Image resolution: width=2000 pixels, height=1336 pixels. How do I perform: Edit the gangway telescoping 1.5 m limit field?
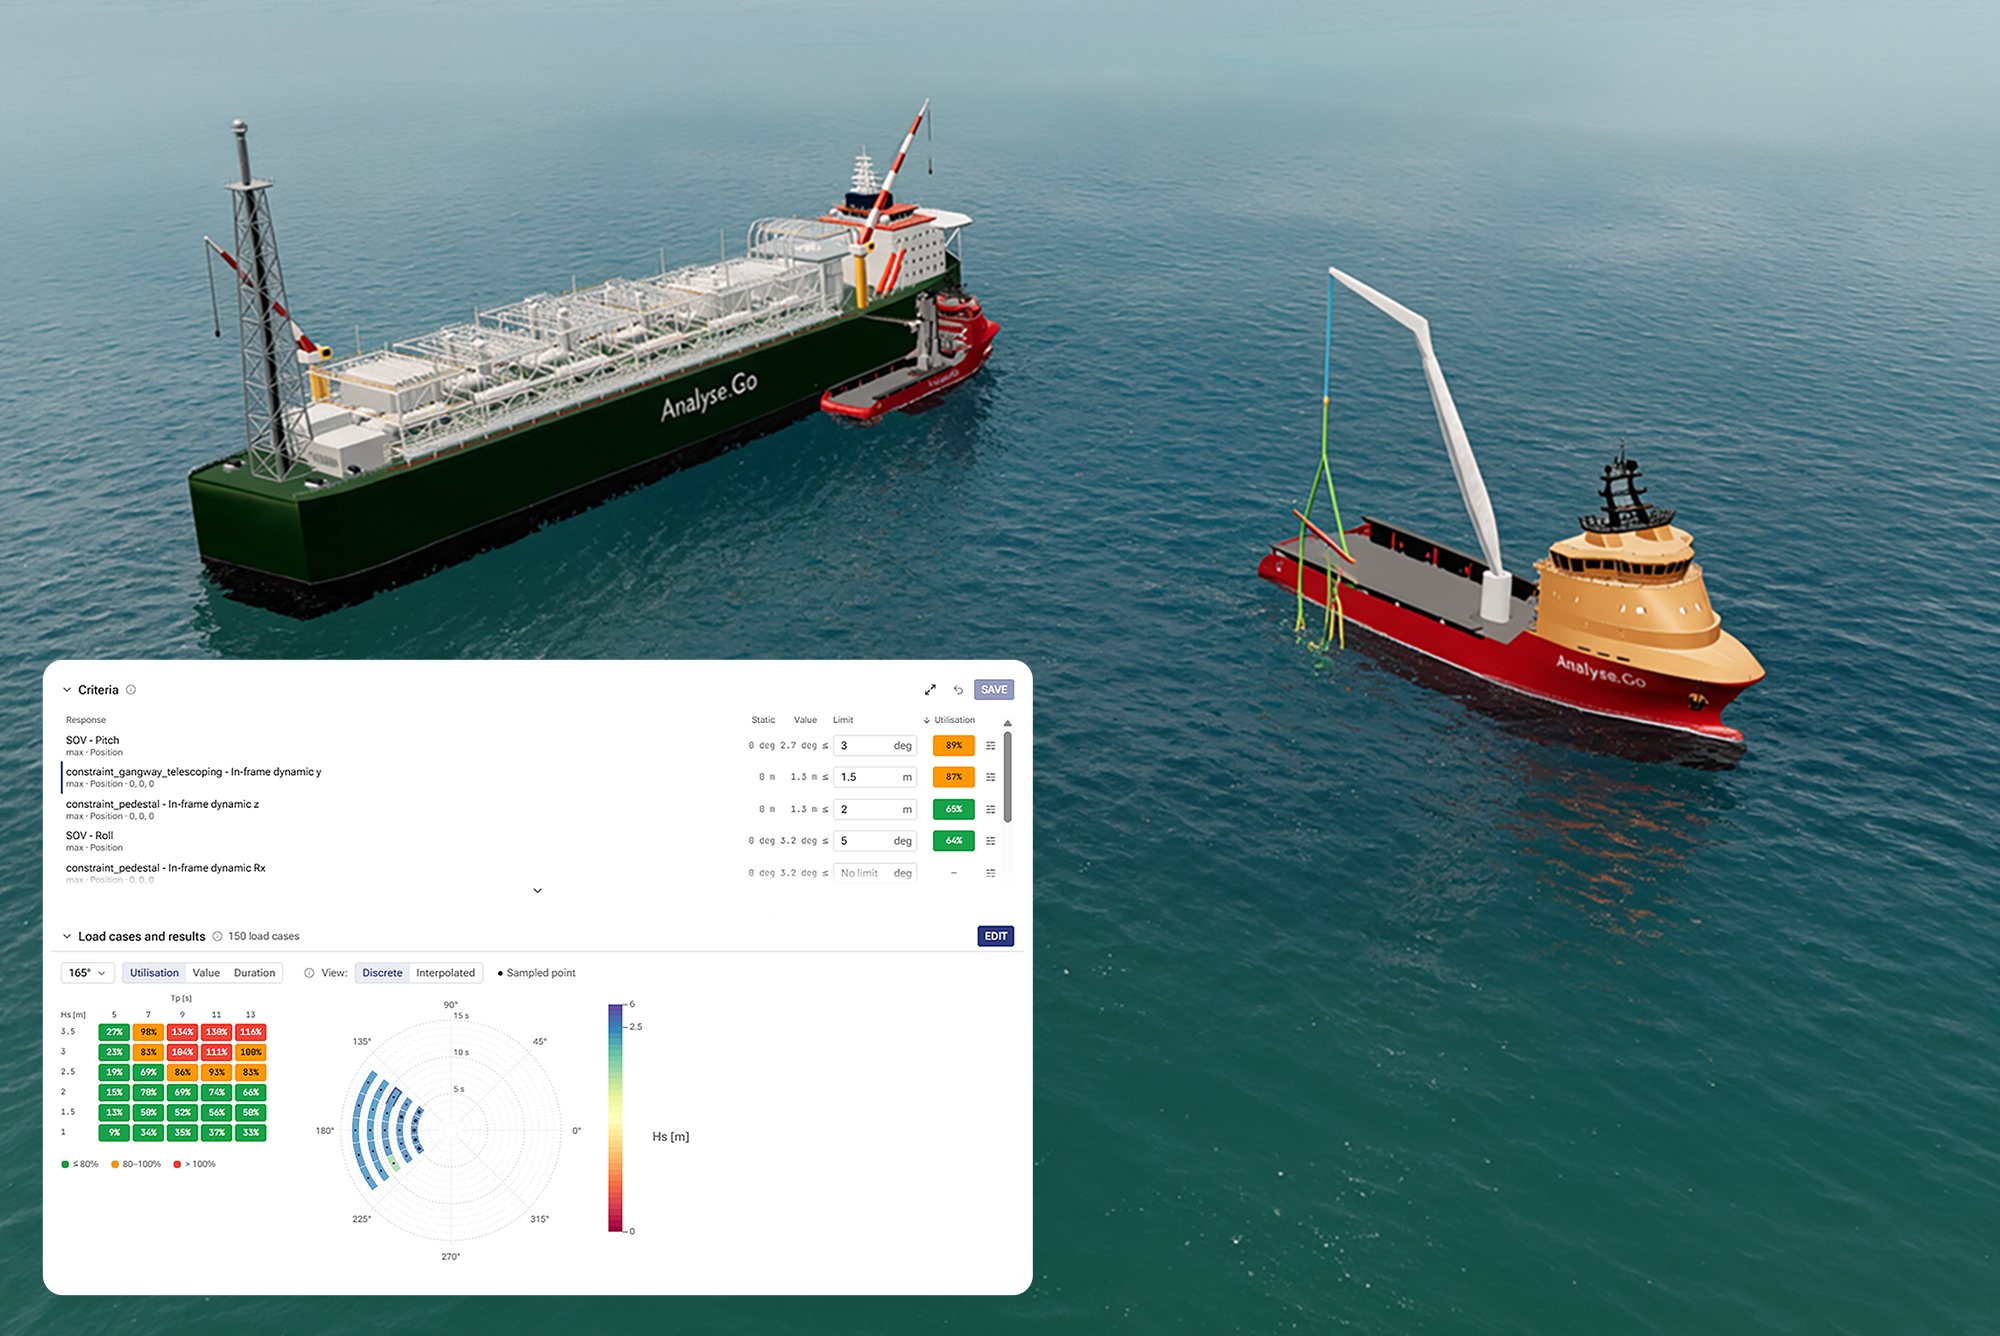[875, 777]
